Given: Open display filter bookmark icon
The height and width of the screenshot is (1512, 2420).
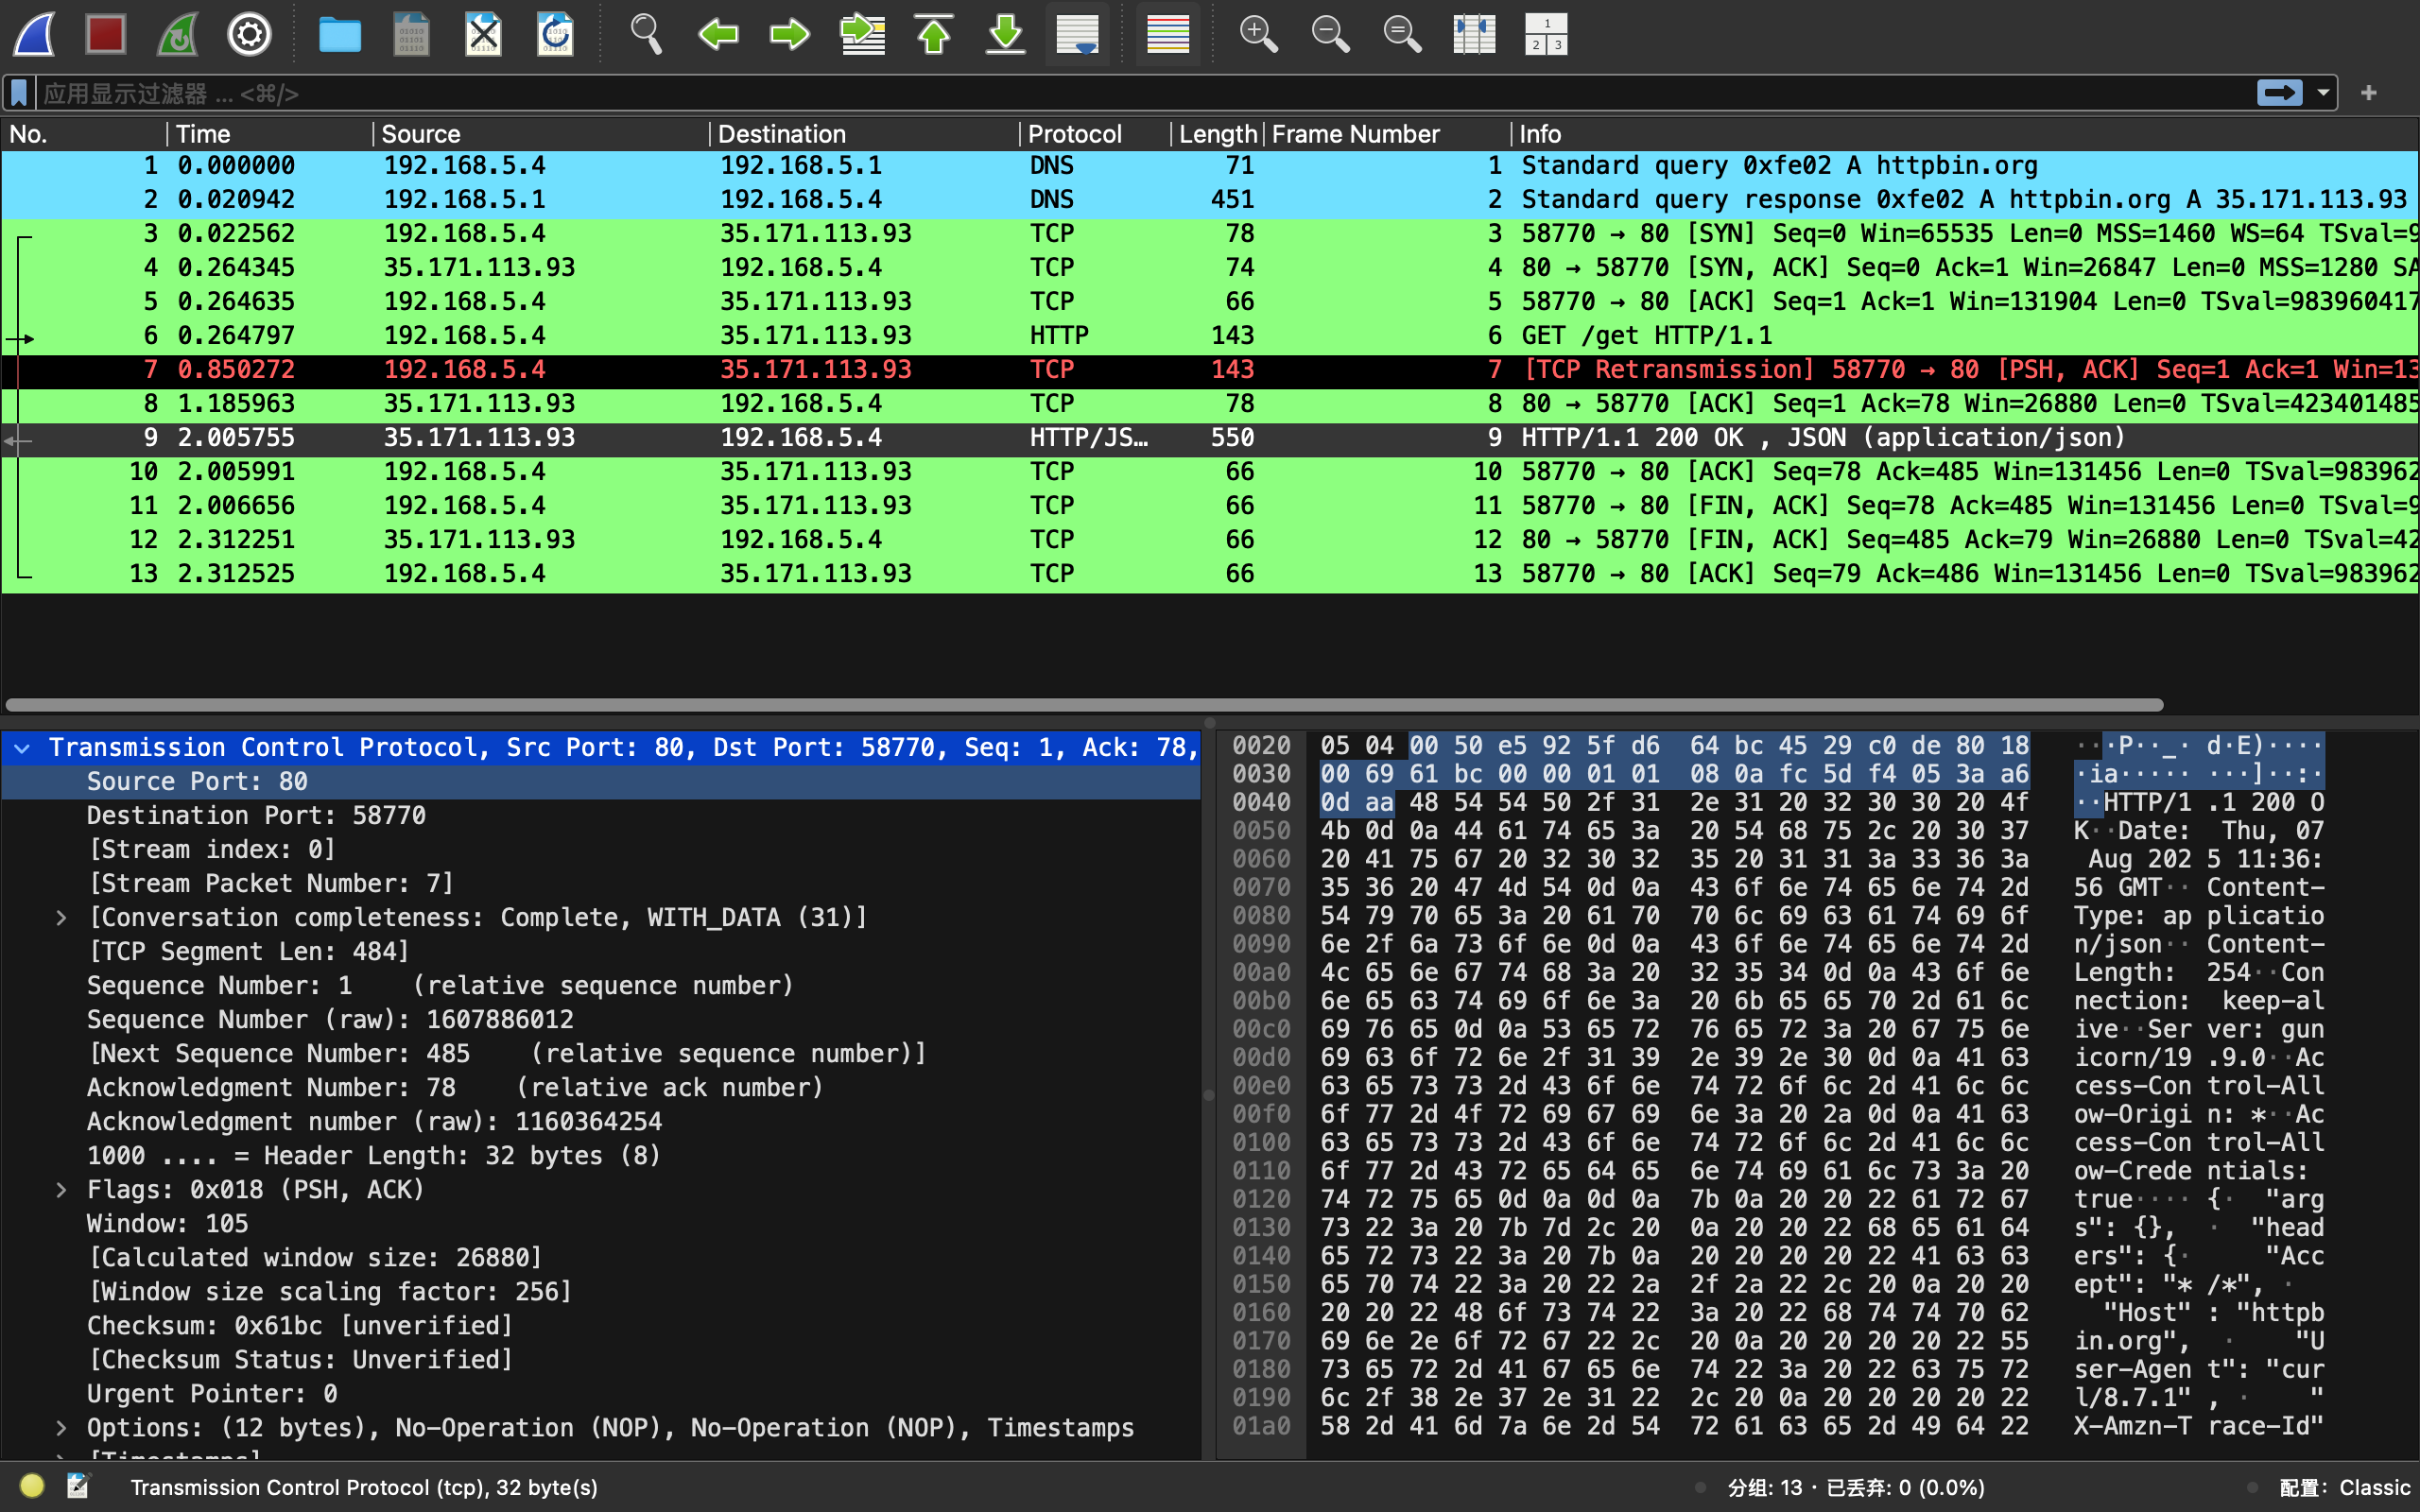Looking at the screenshot, I should (19, 93).
